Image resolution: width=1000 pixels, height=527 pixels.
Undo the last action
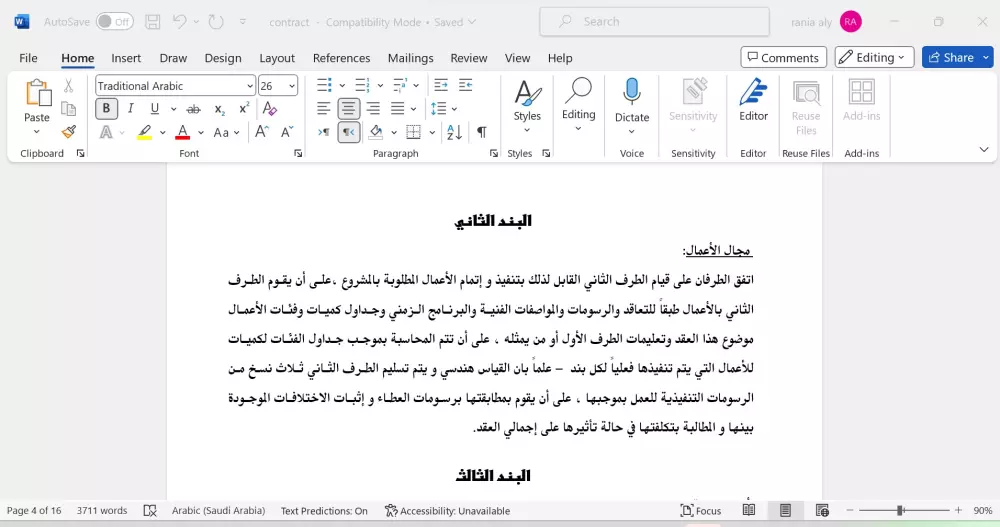click(180, 22)
